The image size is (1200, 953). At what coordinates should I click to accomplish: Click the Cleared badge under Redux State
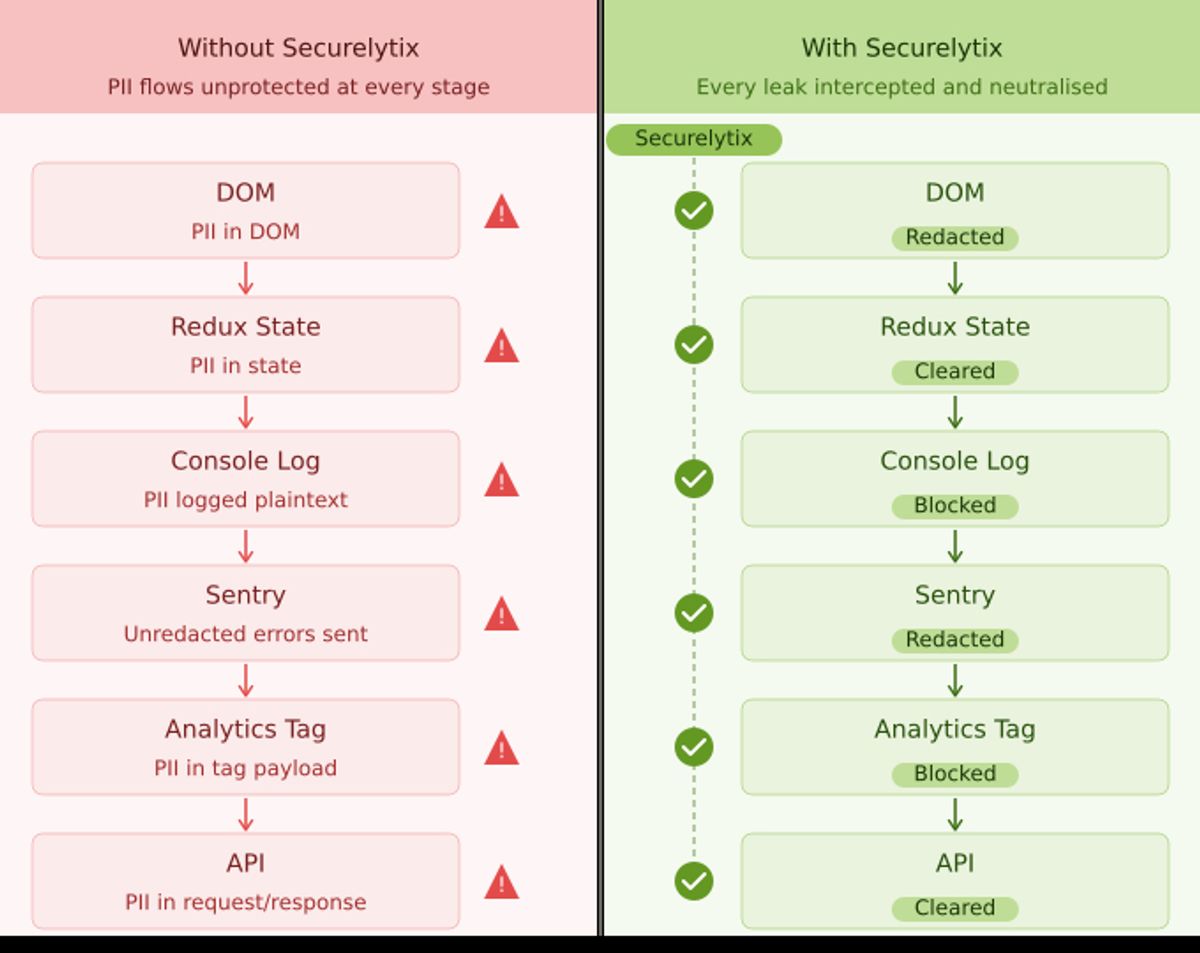coord(955,371)
